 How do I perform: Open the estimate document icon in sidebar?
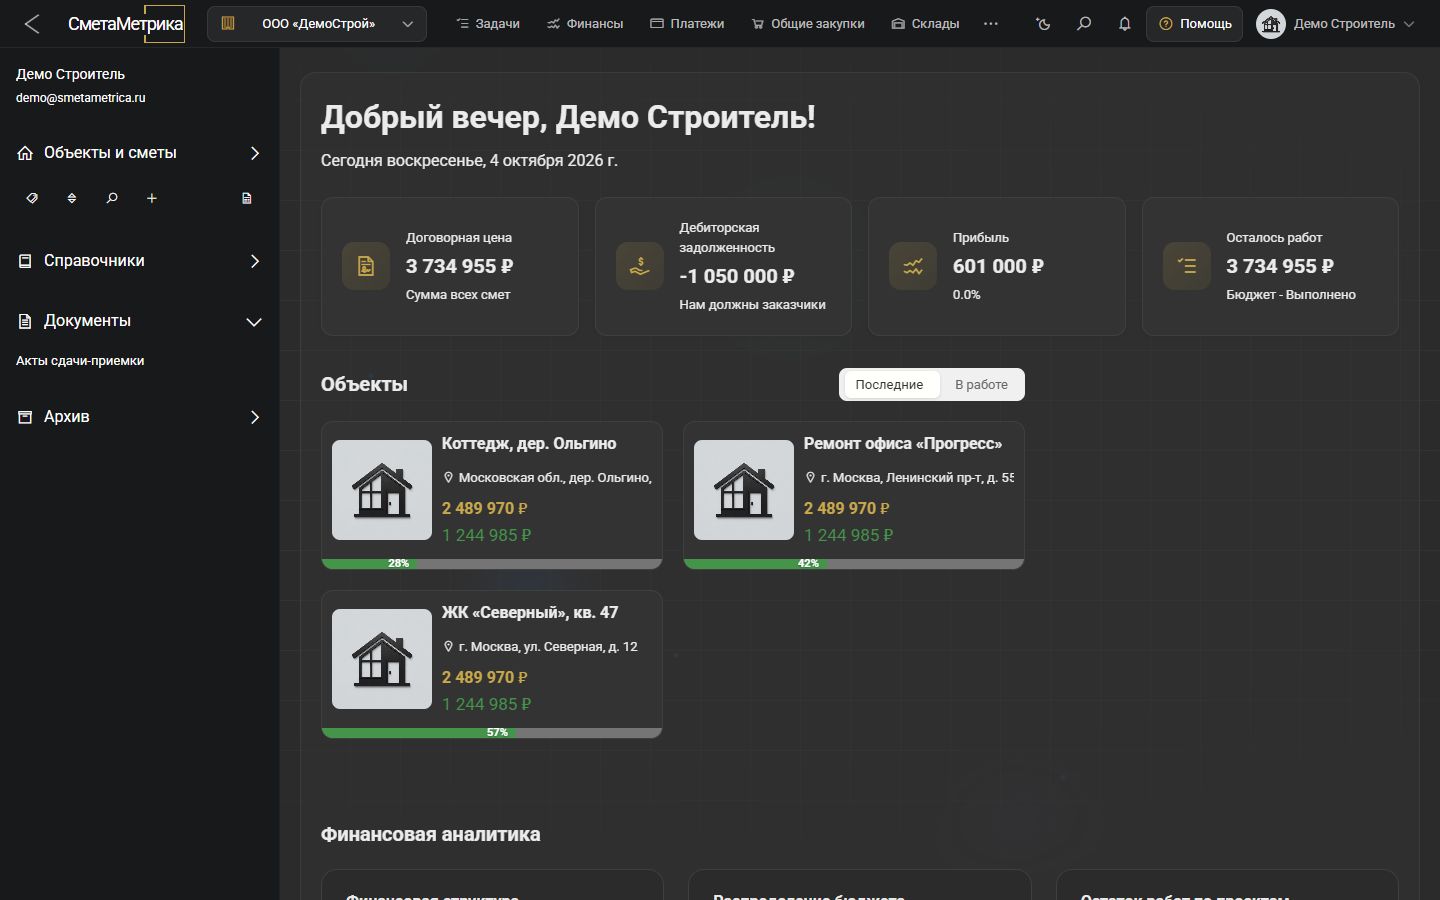[x=247, y=198]
